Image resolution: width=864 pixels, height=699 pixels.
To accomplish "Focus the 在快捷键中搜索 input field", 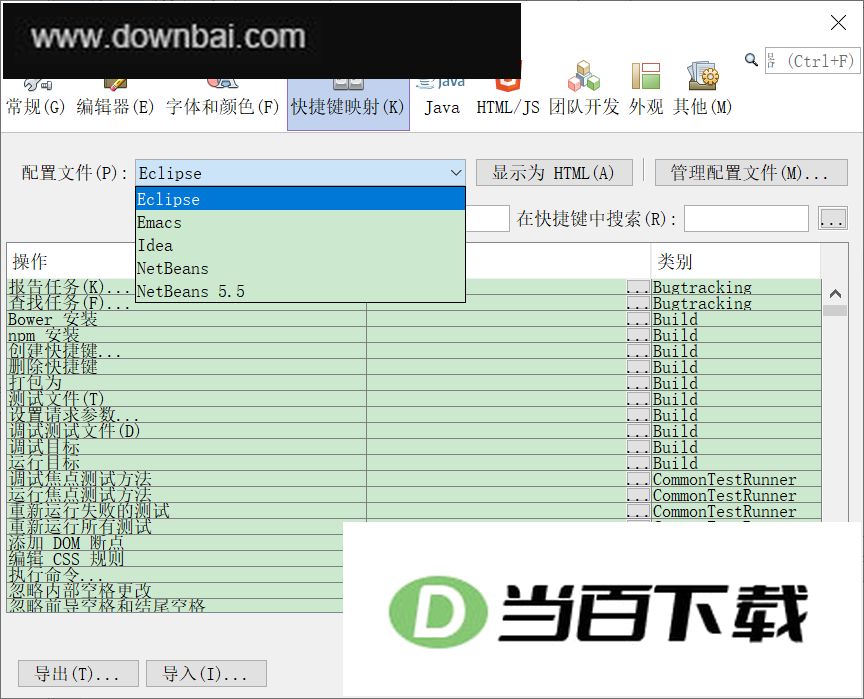I will 746,219.
